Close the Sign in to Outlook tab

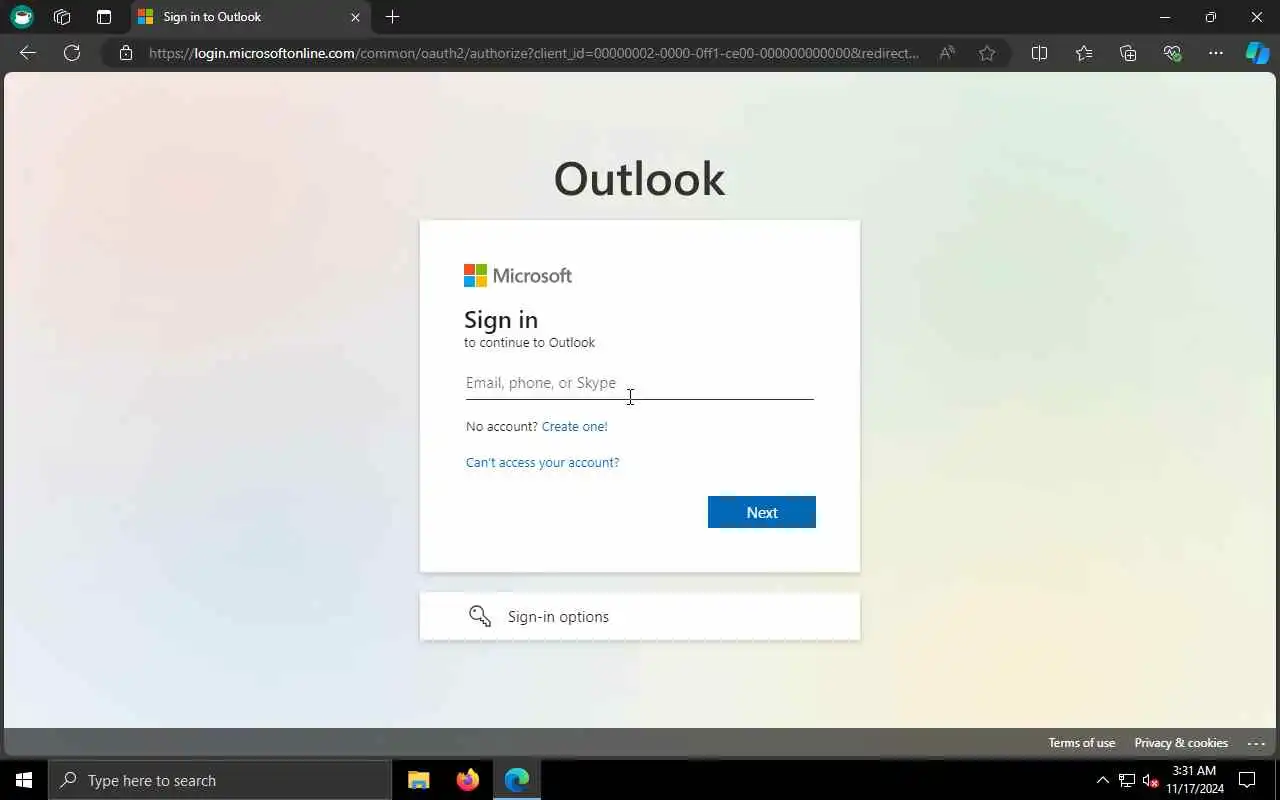[355, 17]
